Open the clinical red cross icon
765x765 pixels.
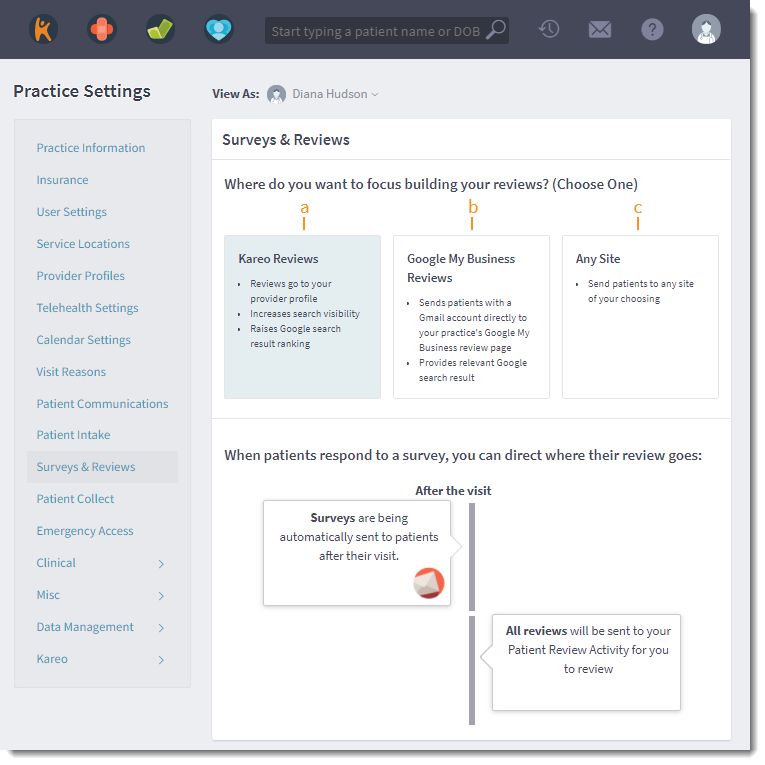pos(102,29)
